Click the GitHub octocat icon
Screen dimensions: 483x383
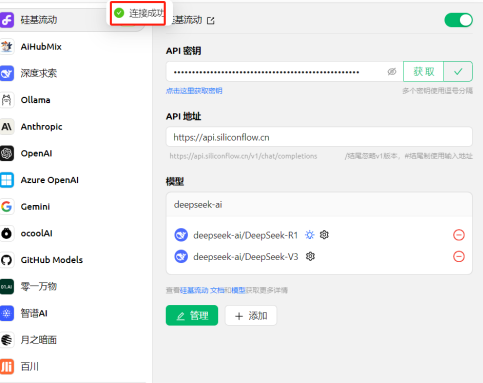pyautogui.click(x=7, y=260)
